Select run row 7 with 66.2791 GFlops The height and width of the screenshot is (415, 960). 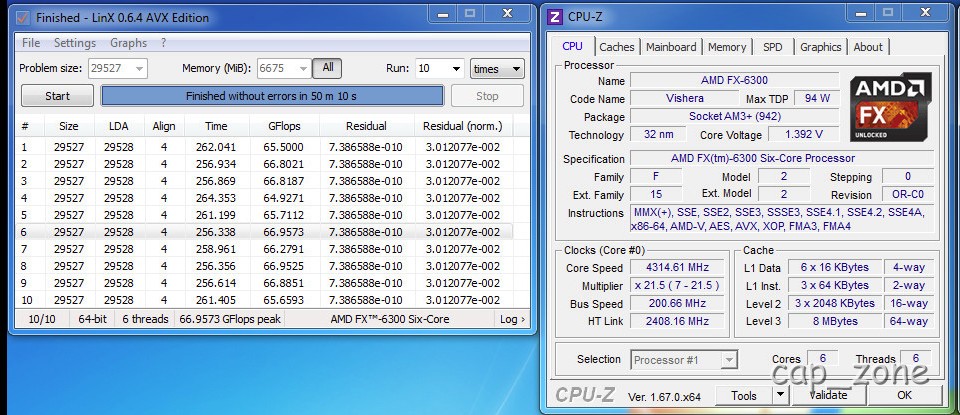(x=263, y=249)
